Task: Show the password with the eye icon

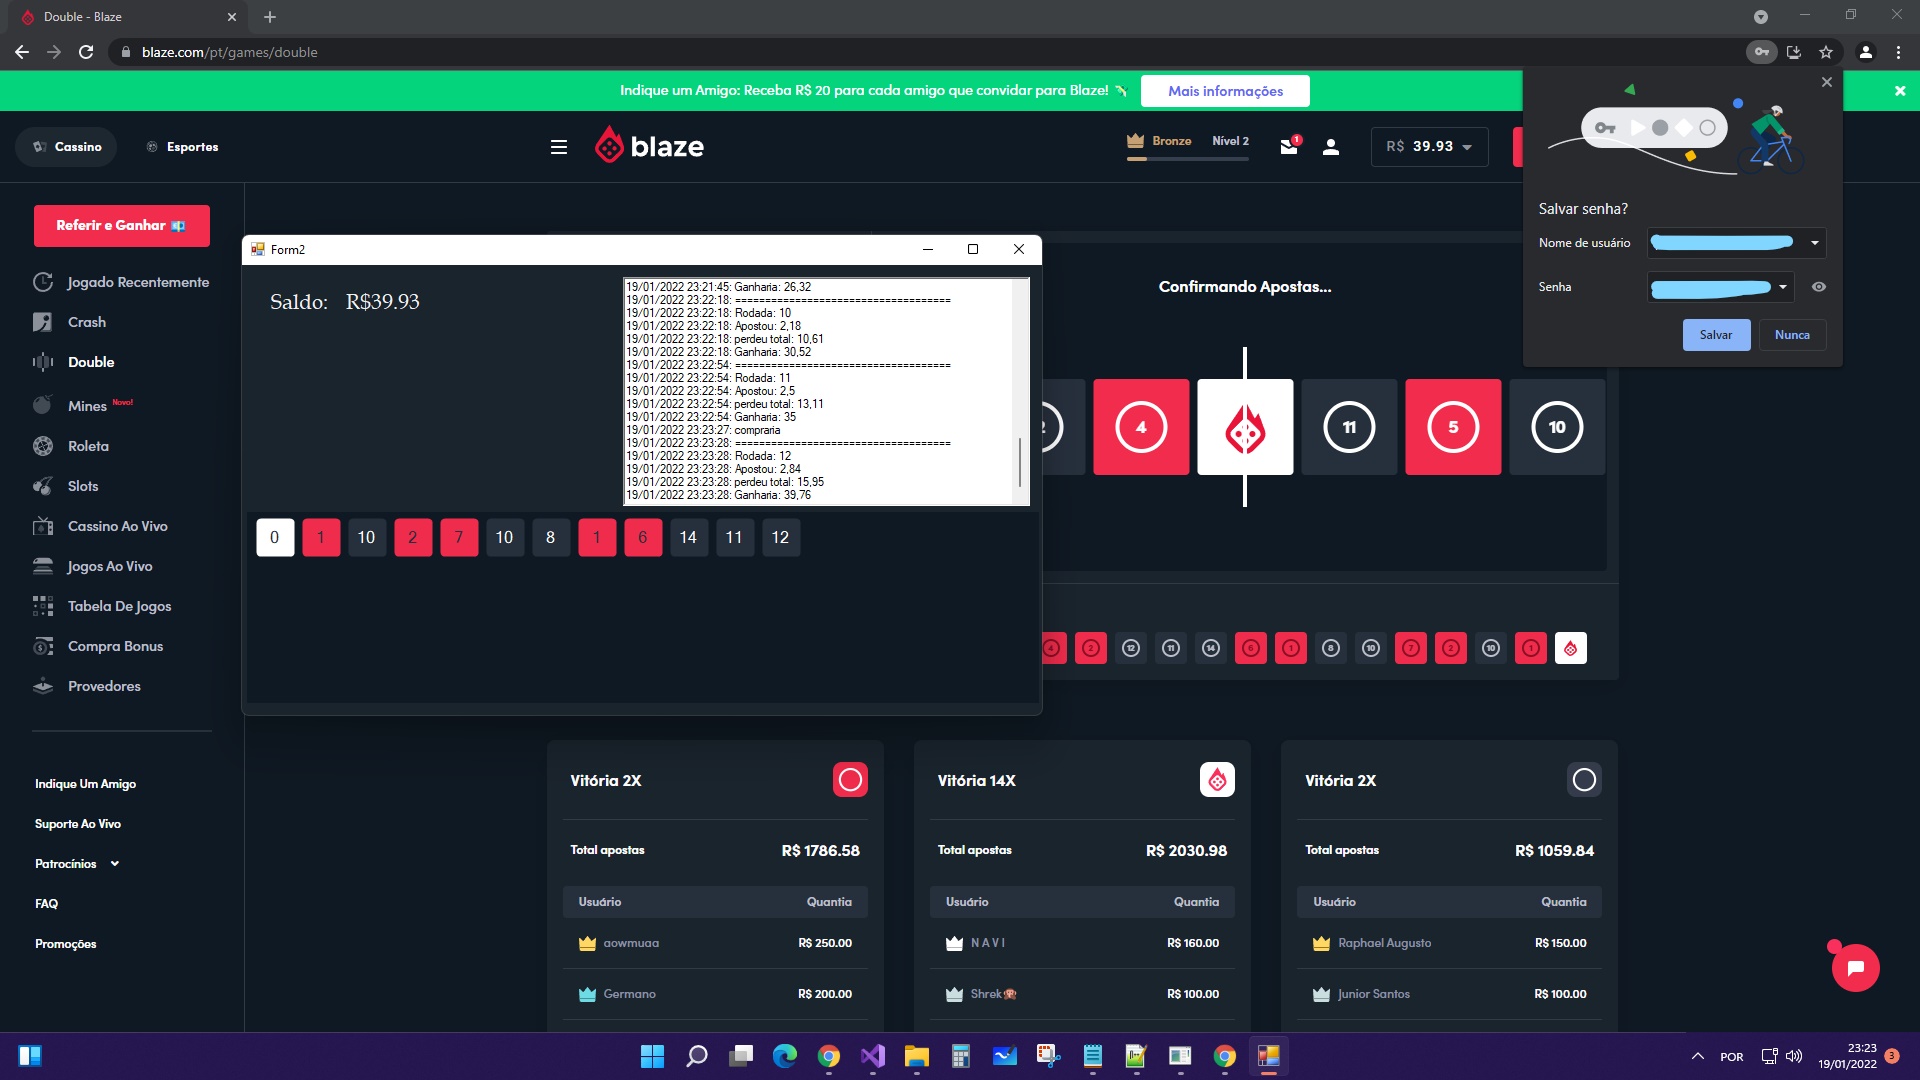Action: (x=1819, y=287)
